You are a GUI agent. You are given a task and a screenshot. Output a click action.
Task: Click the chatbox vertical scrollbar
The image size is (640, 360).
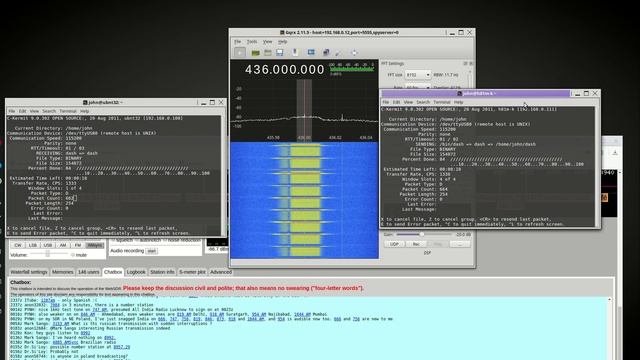(610, 329)
